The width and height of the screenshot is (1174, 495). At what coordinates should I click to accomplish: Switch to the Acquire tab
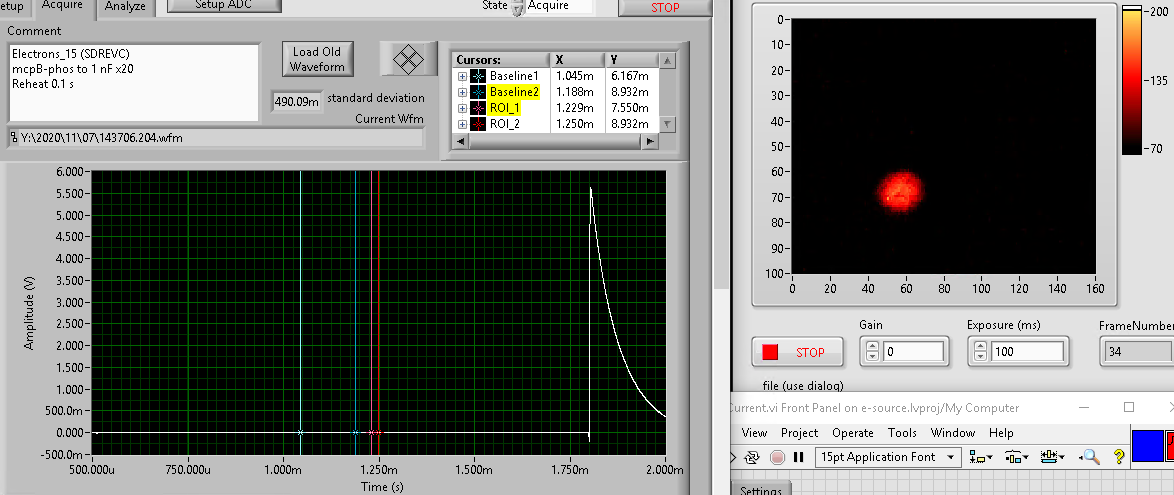(x=64, y=7)
